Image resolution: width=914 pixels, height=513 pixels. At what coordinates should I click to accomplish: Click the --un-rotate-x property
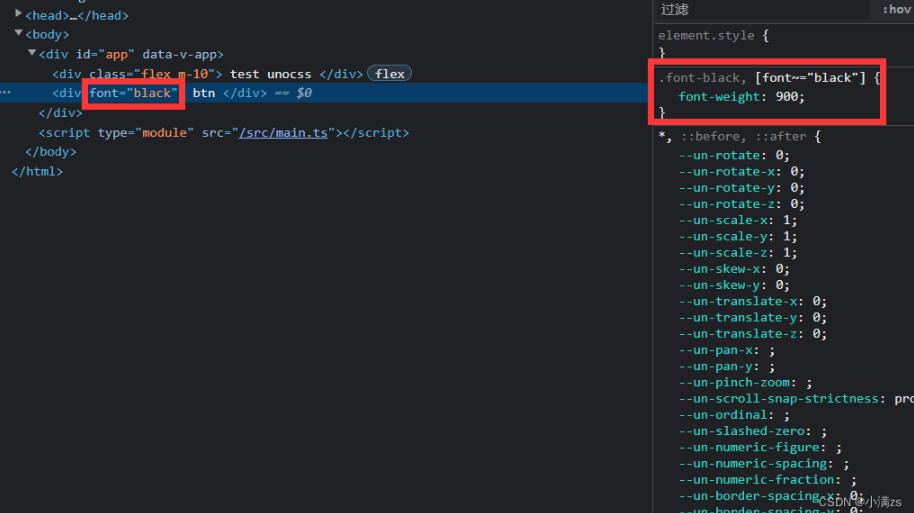pos(726,171)
